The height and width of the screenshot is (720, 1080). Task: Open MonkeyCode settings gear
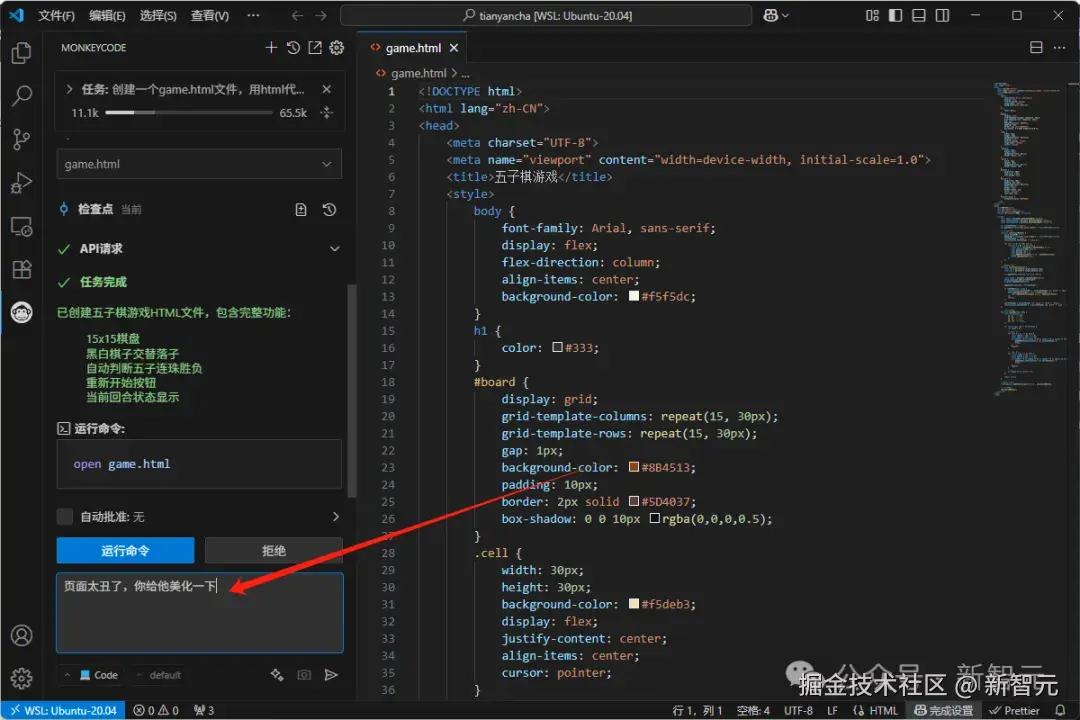[337, 48]
